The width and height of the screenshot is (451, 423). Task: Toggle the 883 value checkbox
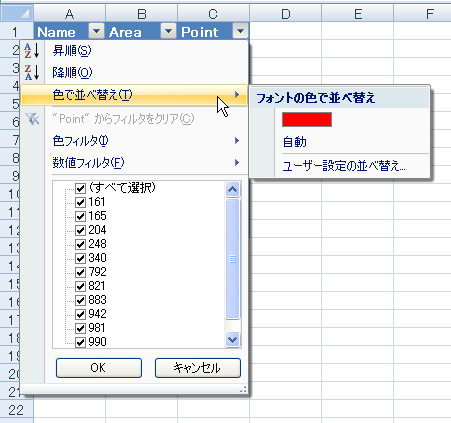point(80,300)
